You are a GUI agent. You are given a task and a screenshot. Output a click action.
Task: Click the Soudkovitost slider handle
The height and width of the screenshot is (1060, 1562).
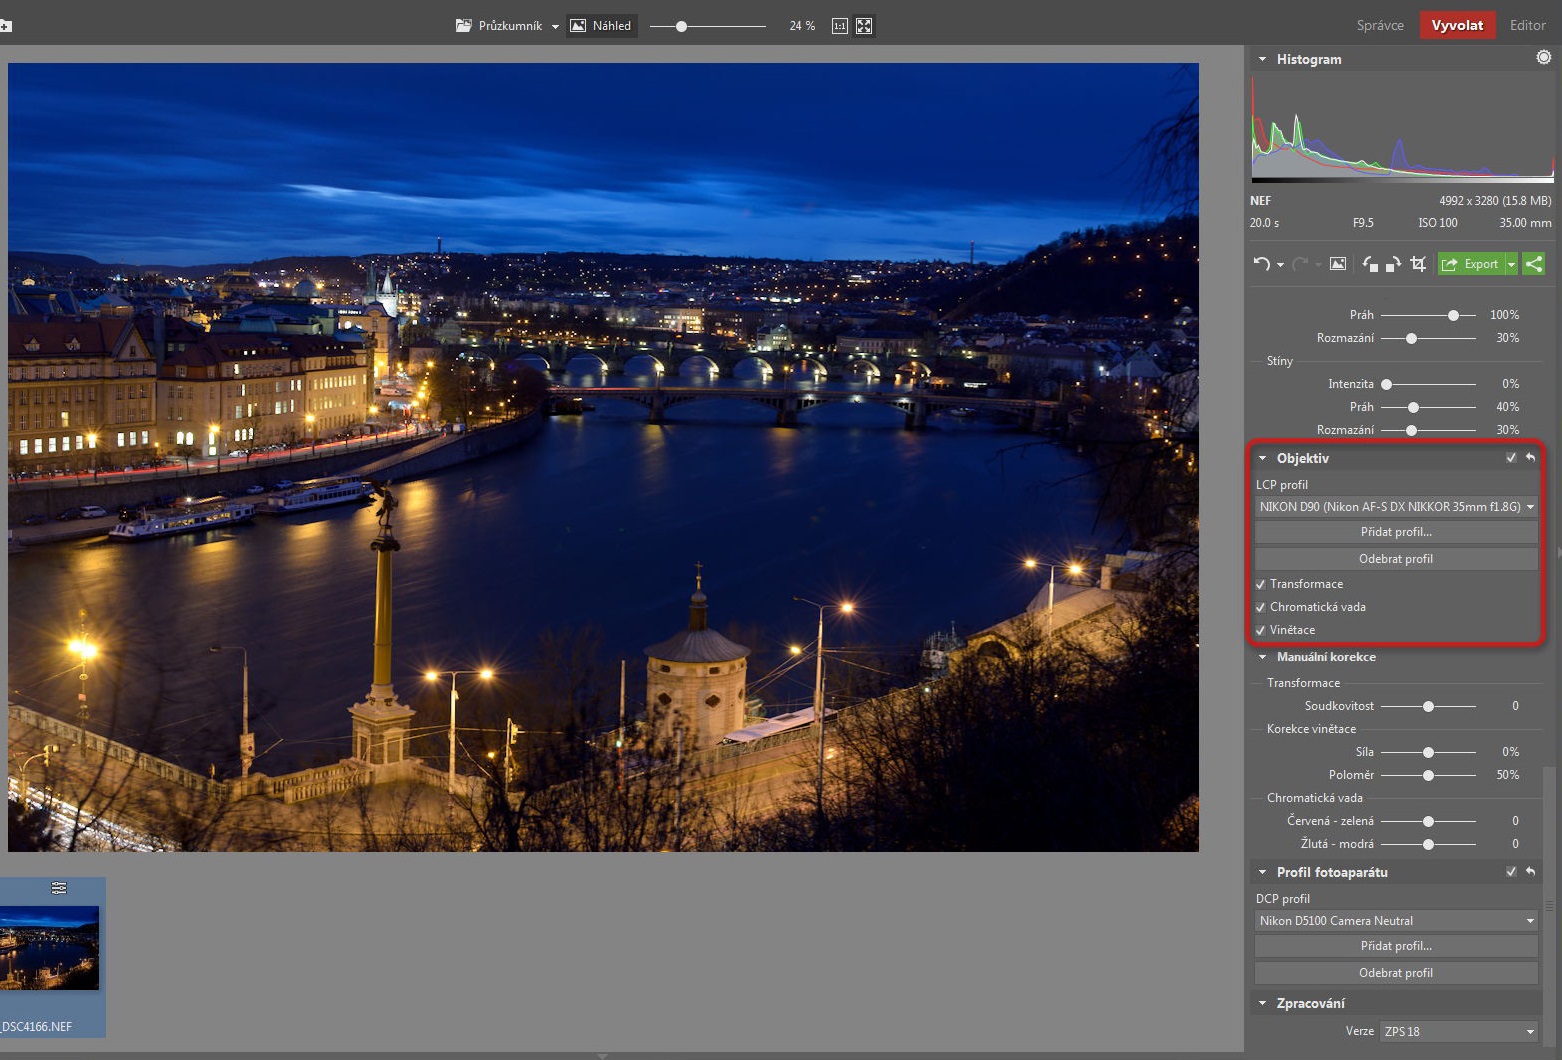click(1428, 706)
